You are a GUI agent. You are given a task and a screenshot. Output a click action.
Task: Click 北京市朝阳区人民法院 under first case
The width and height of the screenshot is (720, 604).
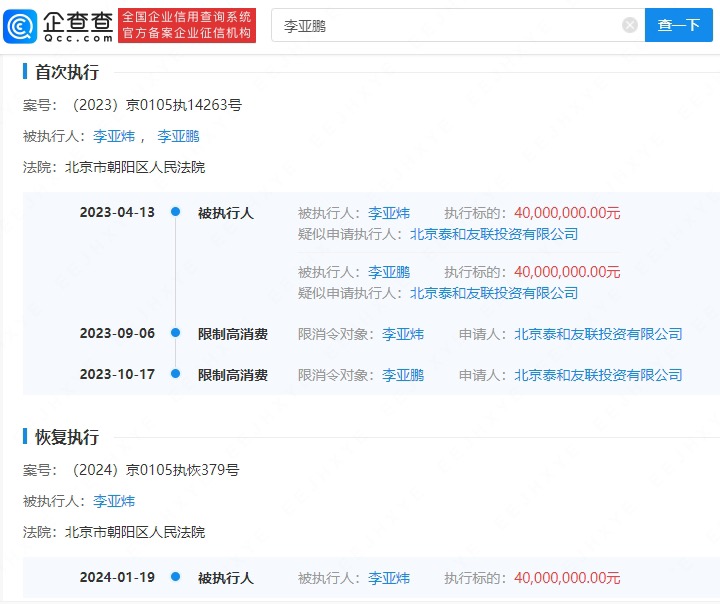click(x=135, y=167)
